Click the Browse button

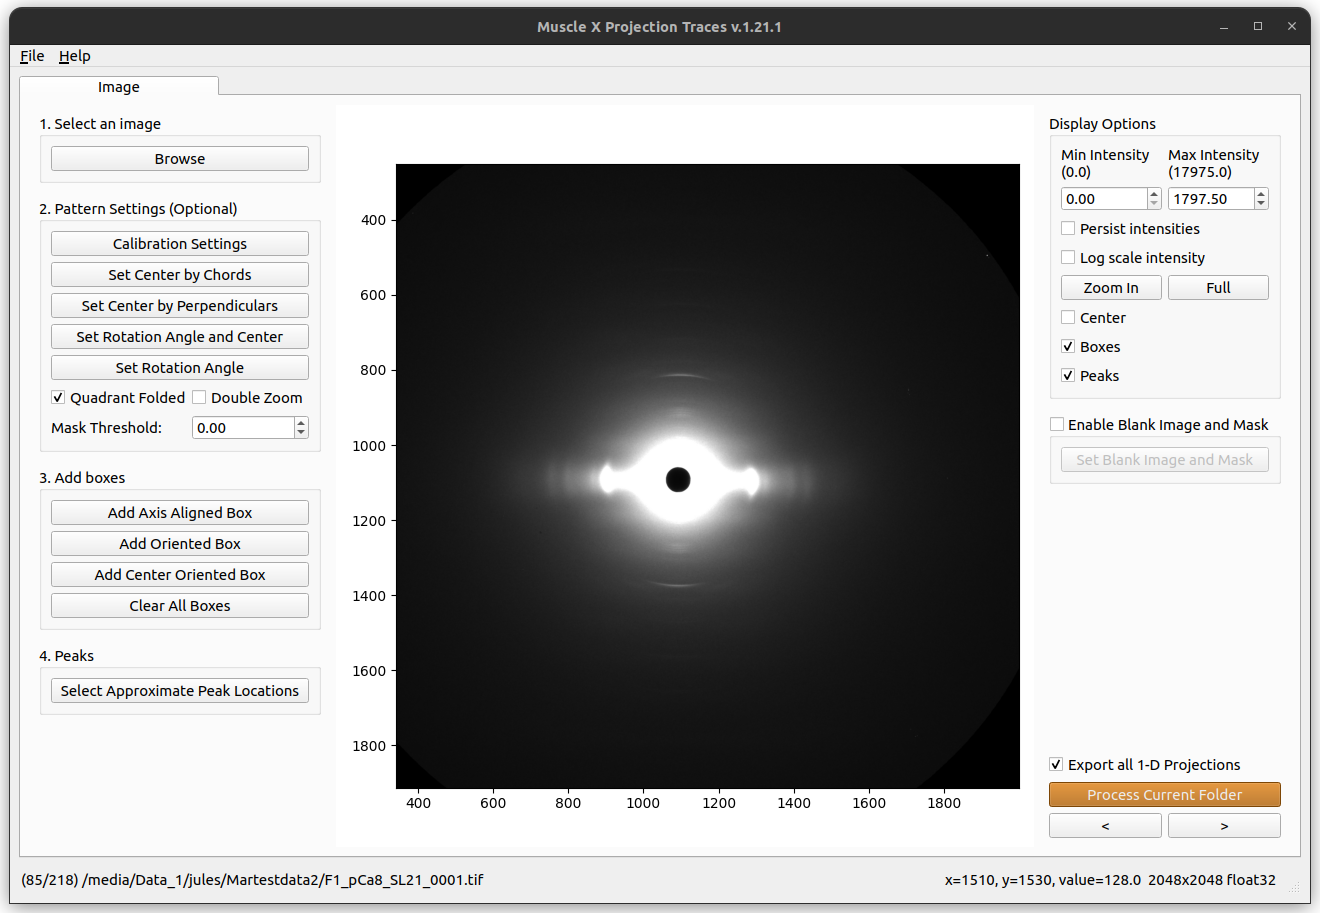click(x=180, y=159)
